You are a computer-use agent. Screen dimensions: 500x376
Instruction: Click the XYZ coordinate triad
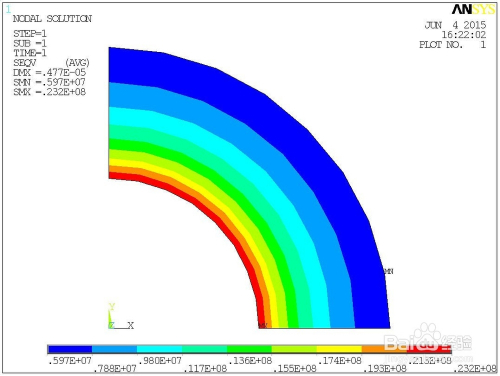[x=121, y=316]
